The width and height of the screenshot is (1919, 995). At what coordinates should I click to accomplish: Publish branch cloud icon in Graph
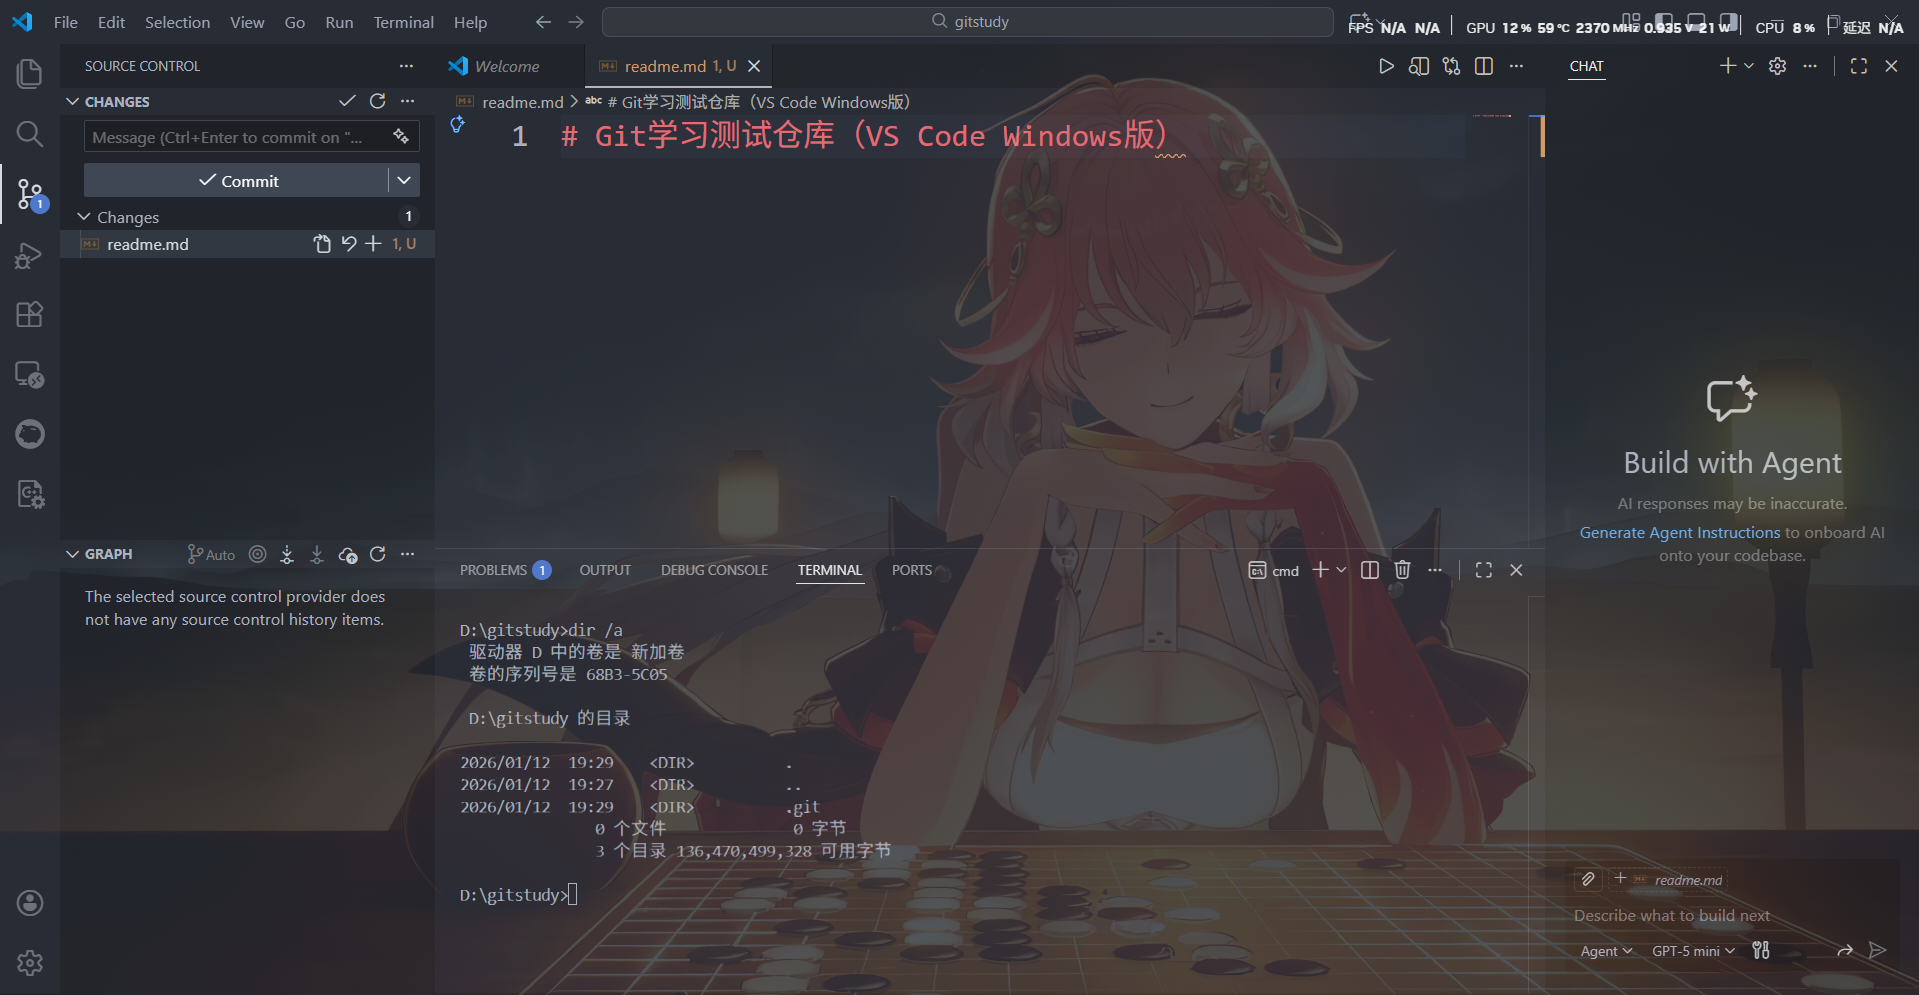(347, 554)
